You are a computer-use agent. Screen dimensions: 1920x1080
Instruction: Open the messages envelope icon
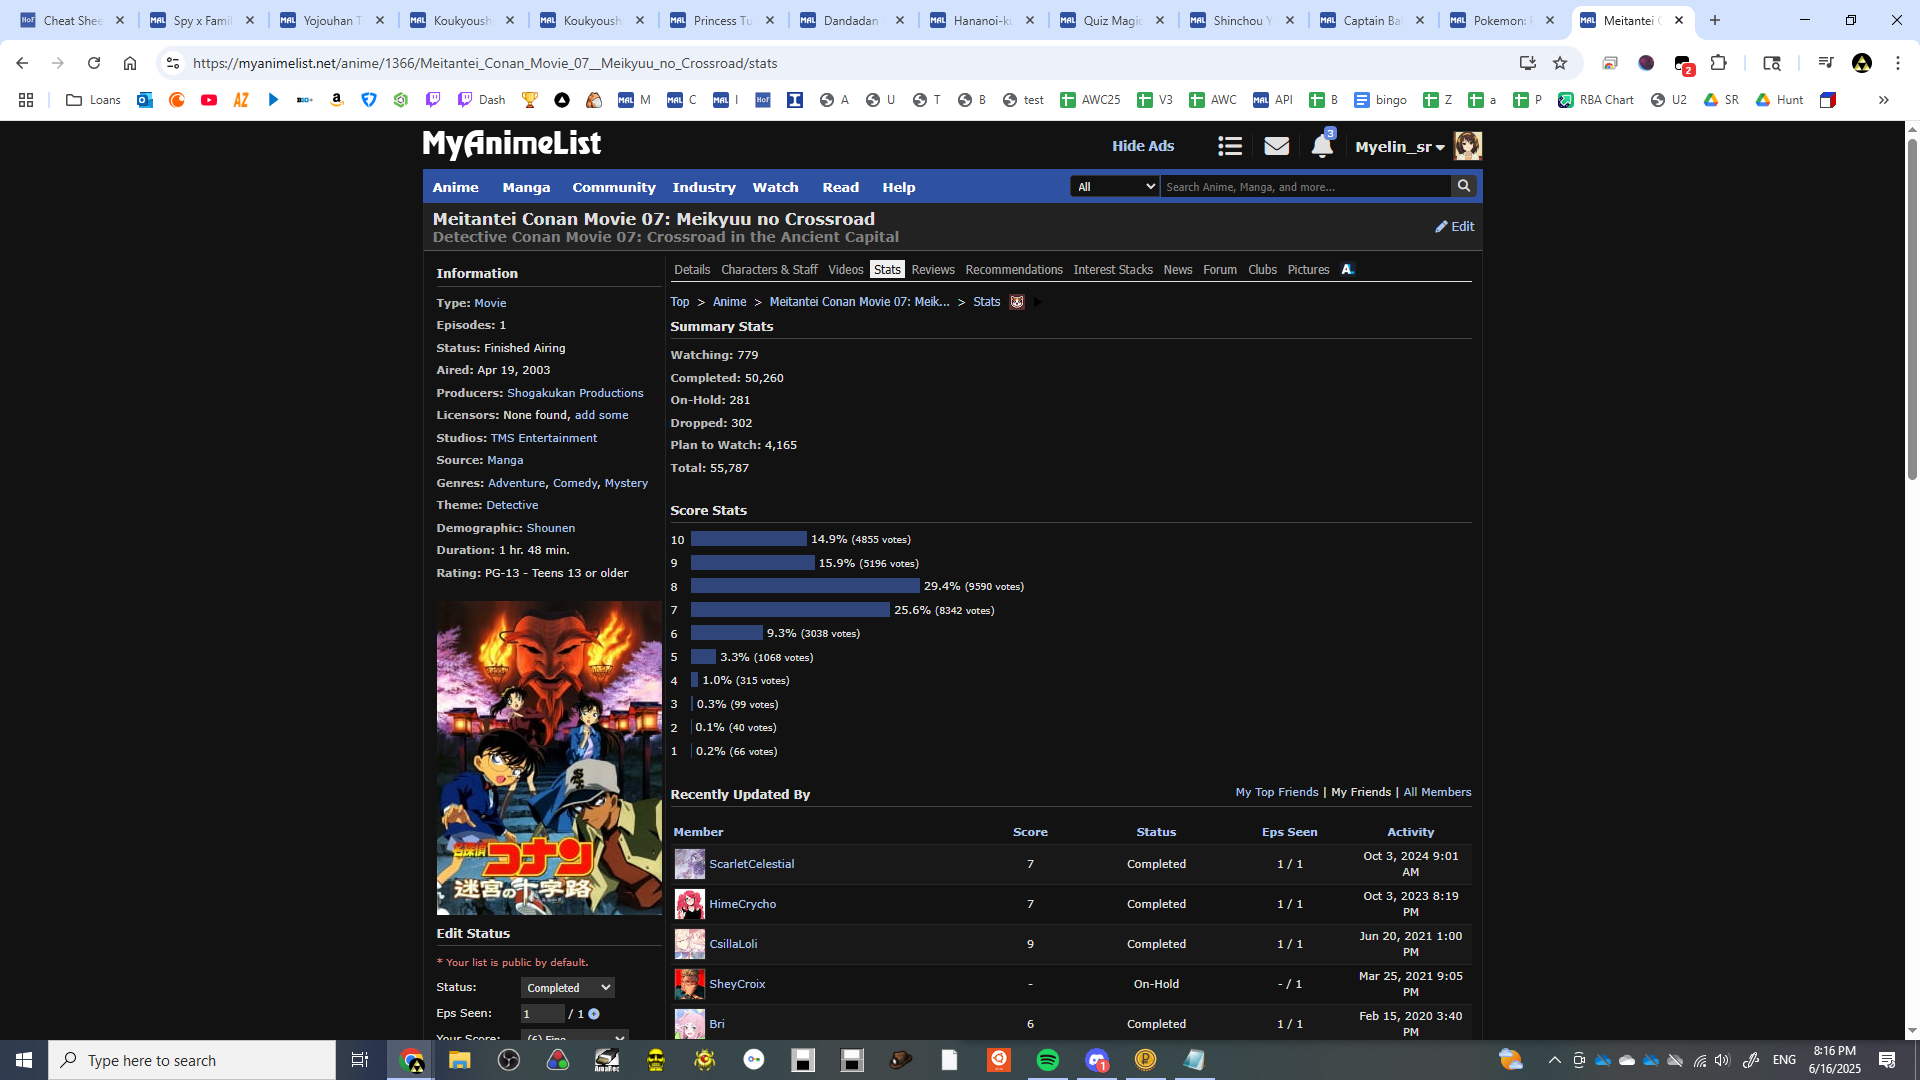1276,146
